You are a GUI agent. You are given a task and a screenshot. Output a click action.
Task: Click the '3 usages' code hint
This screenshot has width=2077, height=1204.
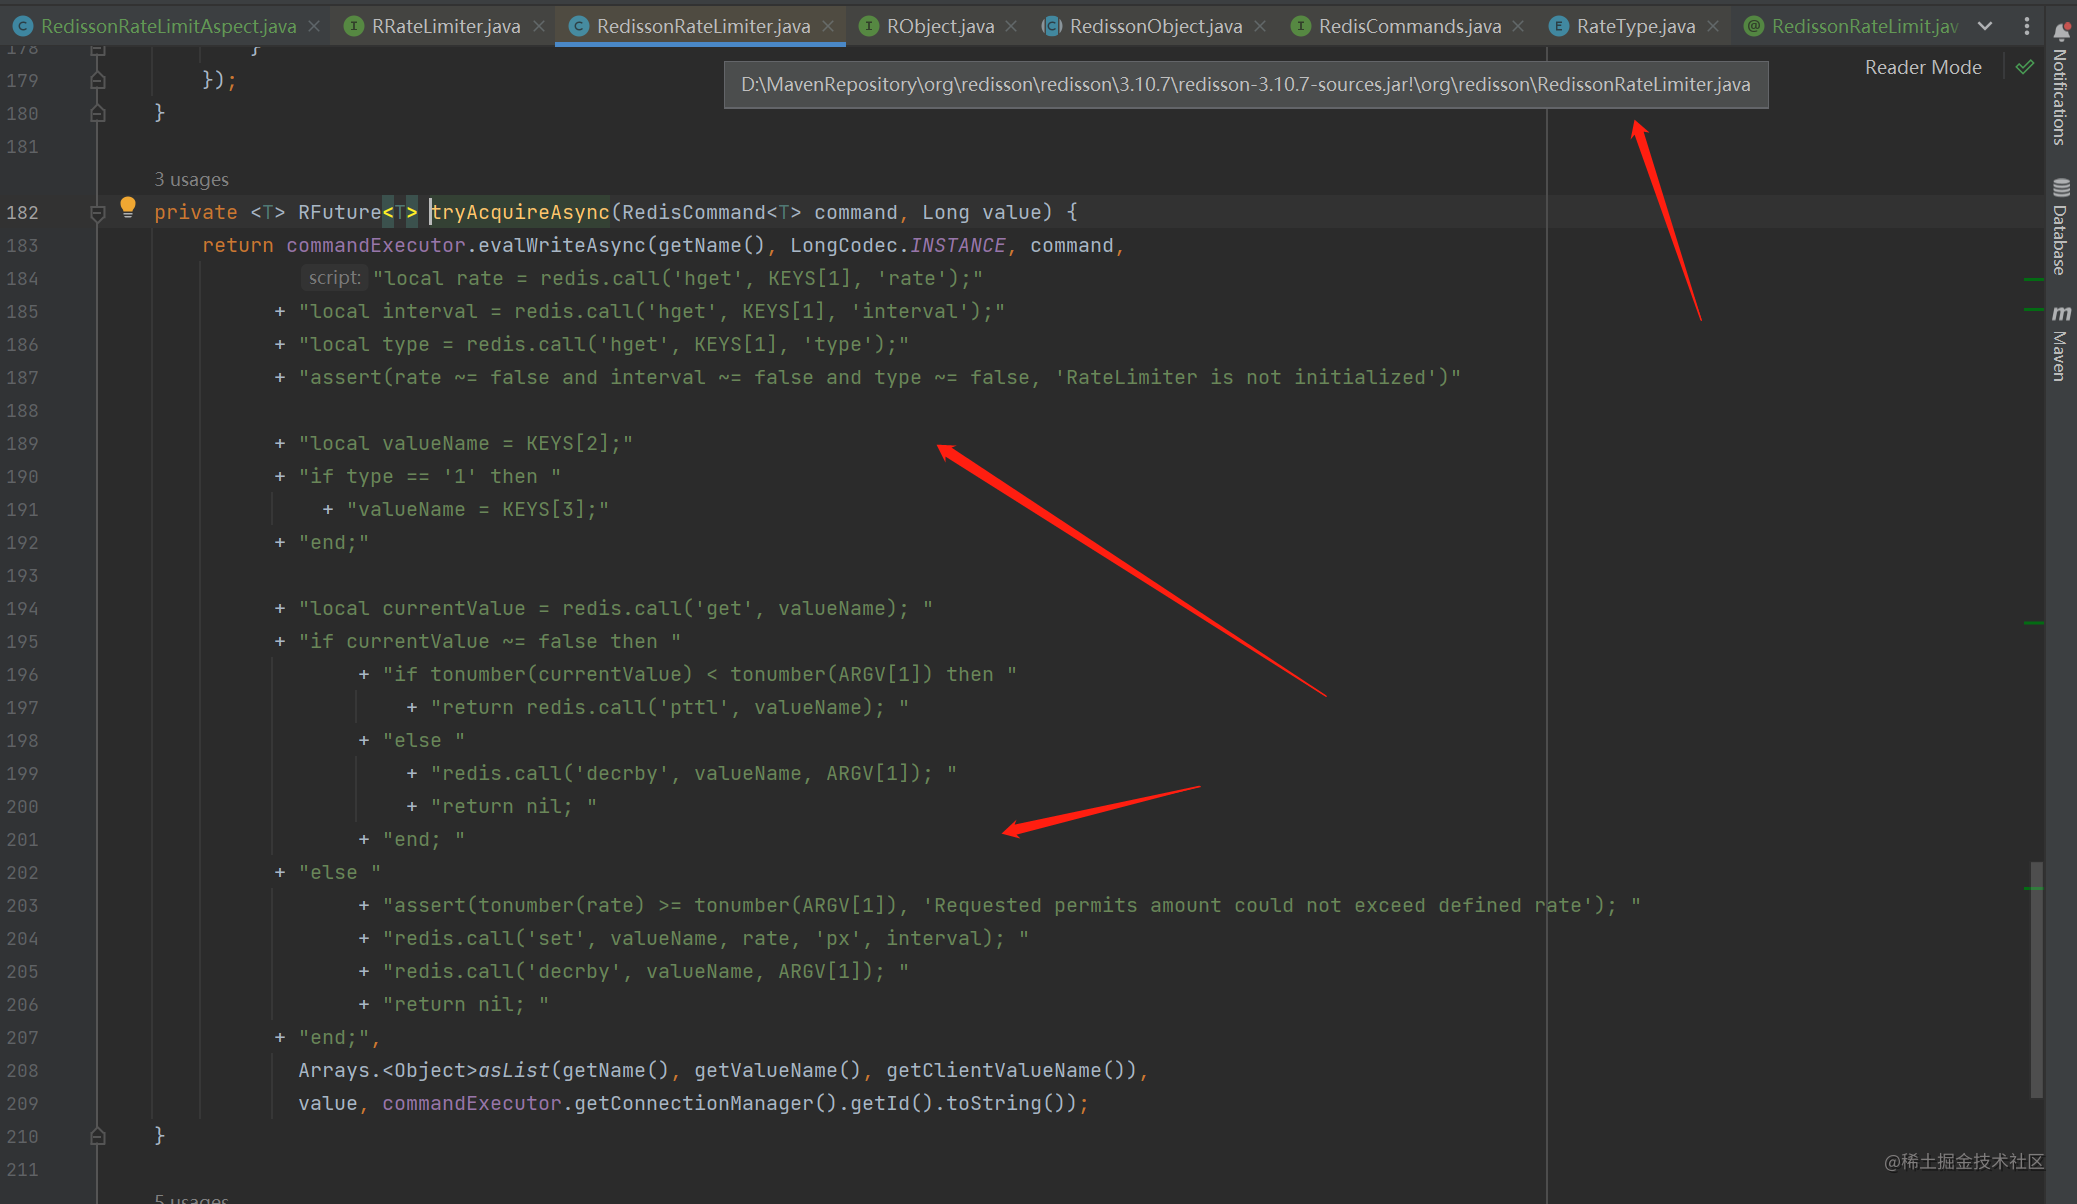click(x=191, y=179)
